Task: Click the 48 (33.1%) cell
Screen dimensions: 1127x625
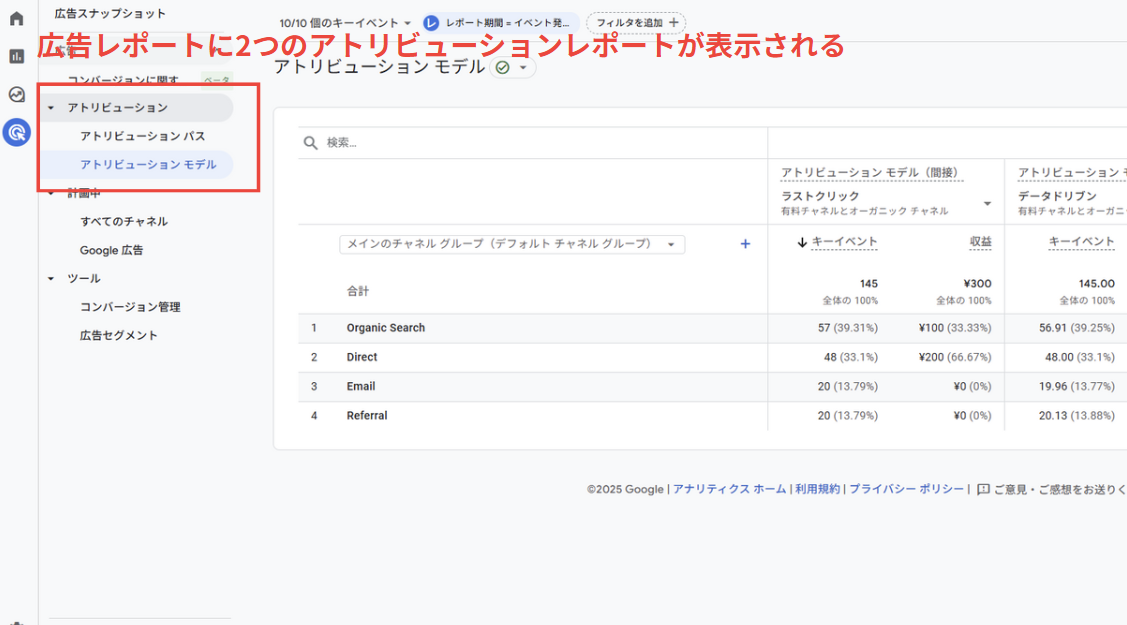Action: pos(851,357)
